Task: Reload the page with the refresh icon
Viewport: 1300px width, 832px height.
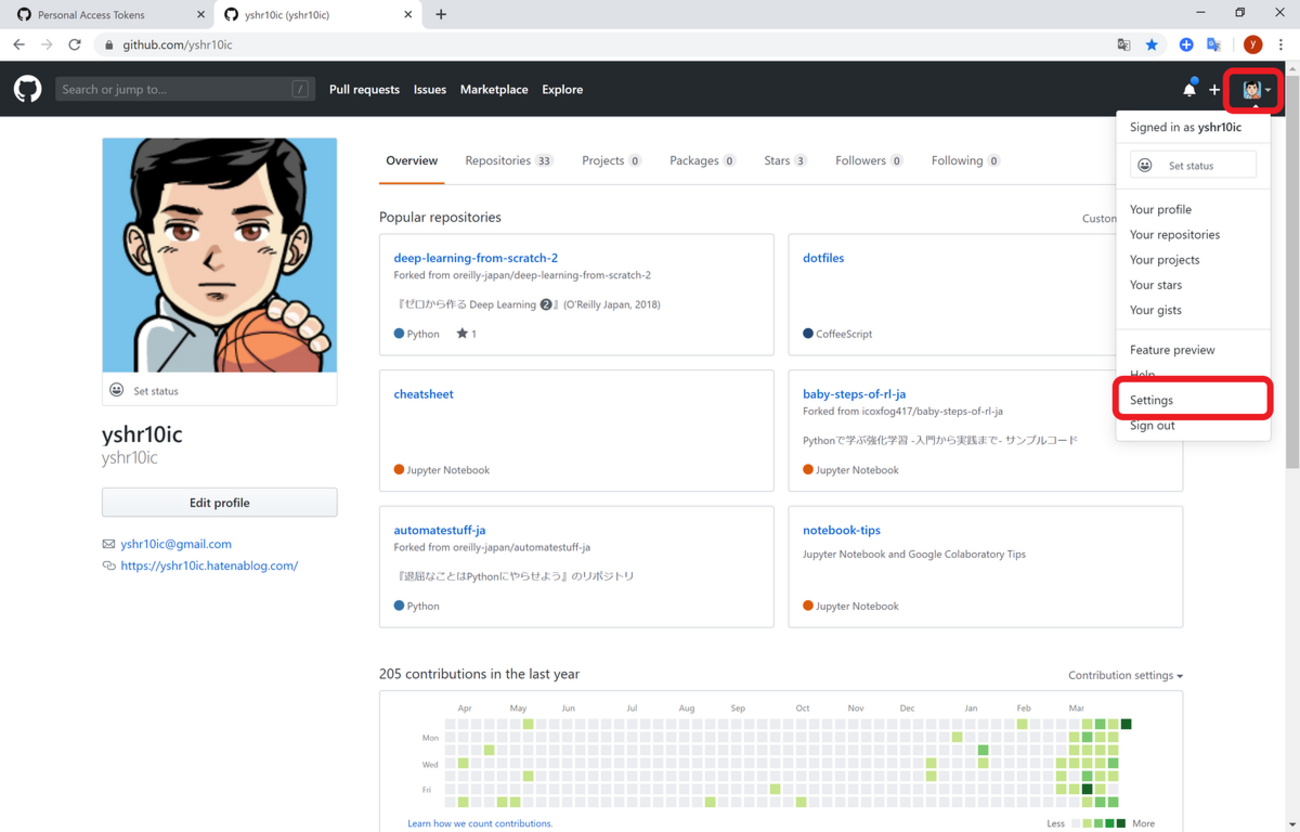Action: tap(74, 45)
